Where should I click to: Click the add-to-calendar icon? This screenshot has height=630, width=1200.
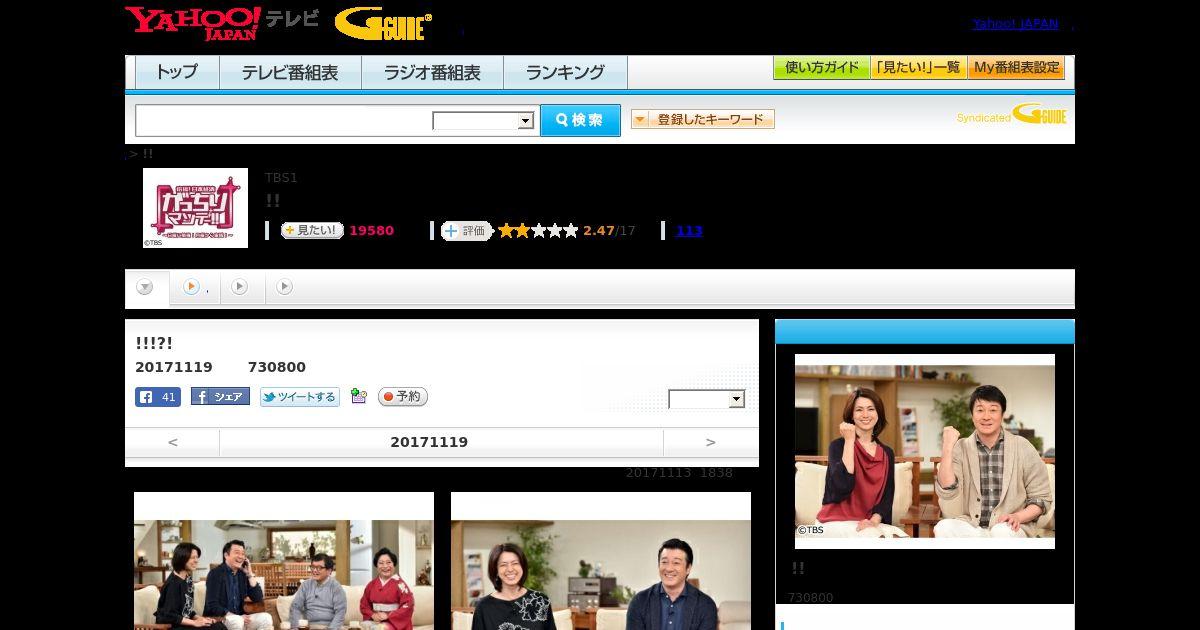[x=359, y=397]
